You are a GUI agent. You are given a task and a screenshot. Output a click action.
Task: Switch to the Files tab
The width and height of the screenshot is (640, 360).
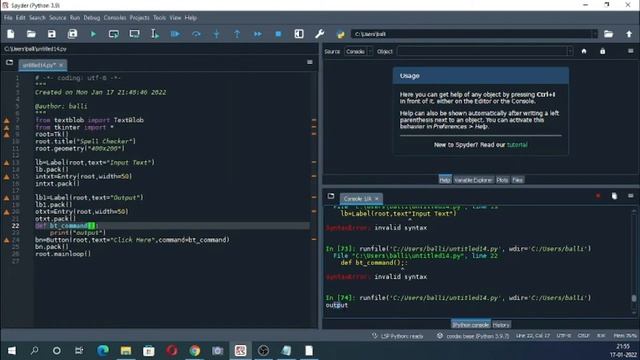click(518, 180)
